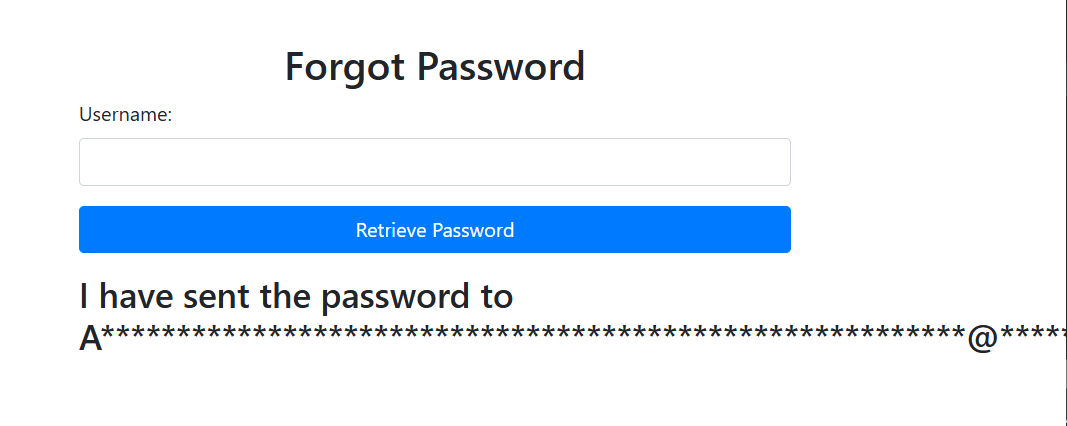
Task: Click the letter A starting the masked email
Action: [91, 339]
